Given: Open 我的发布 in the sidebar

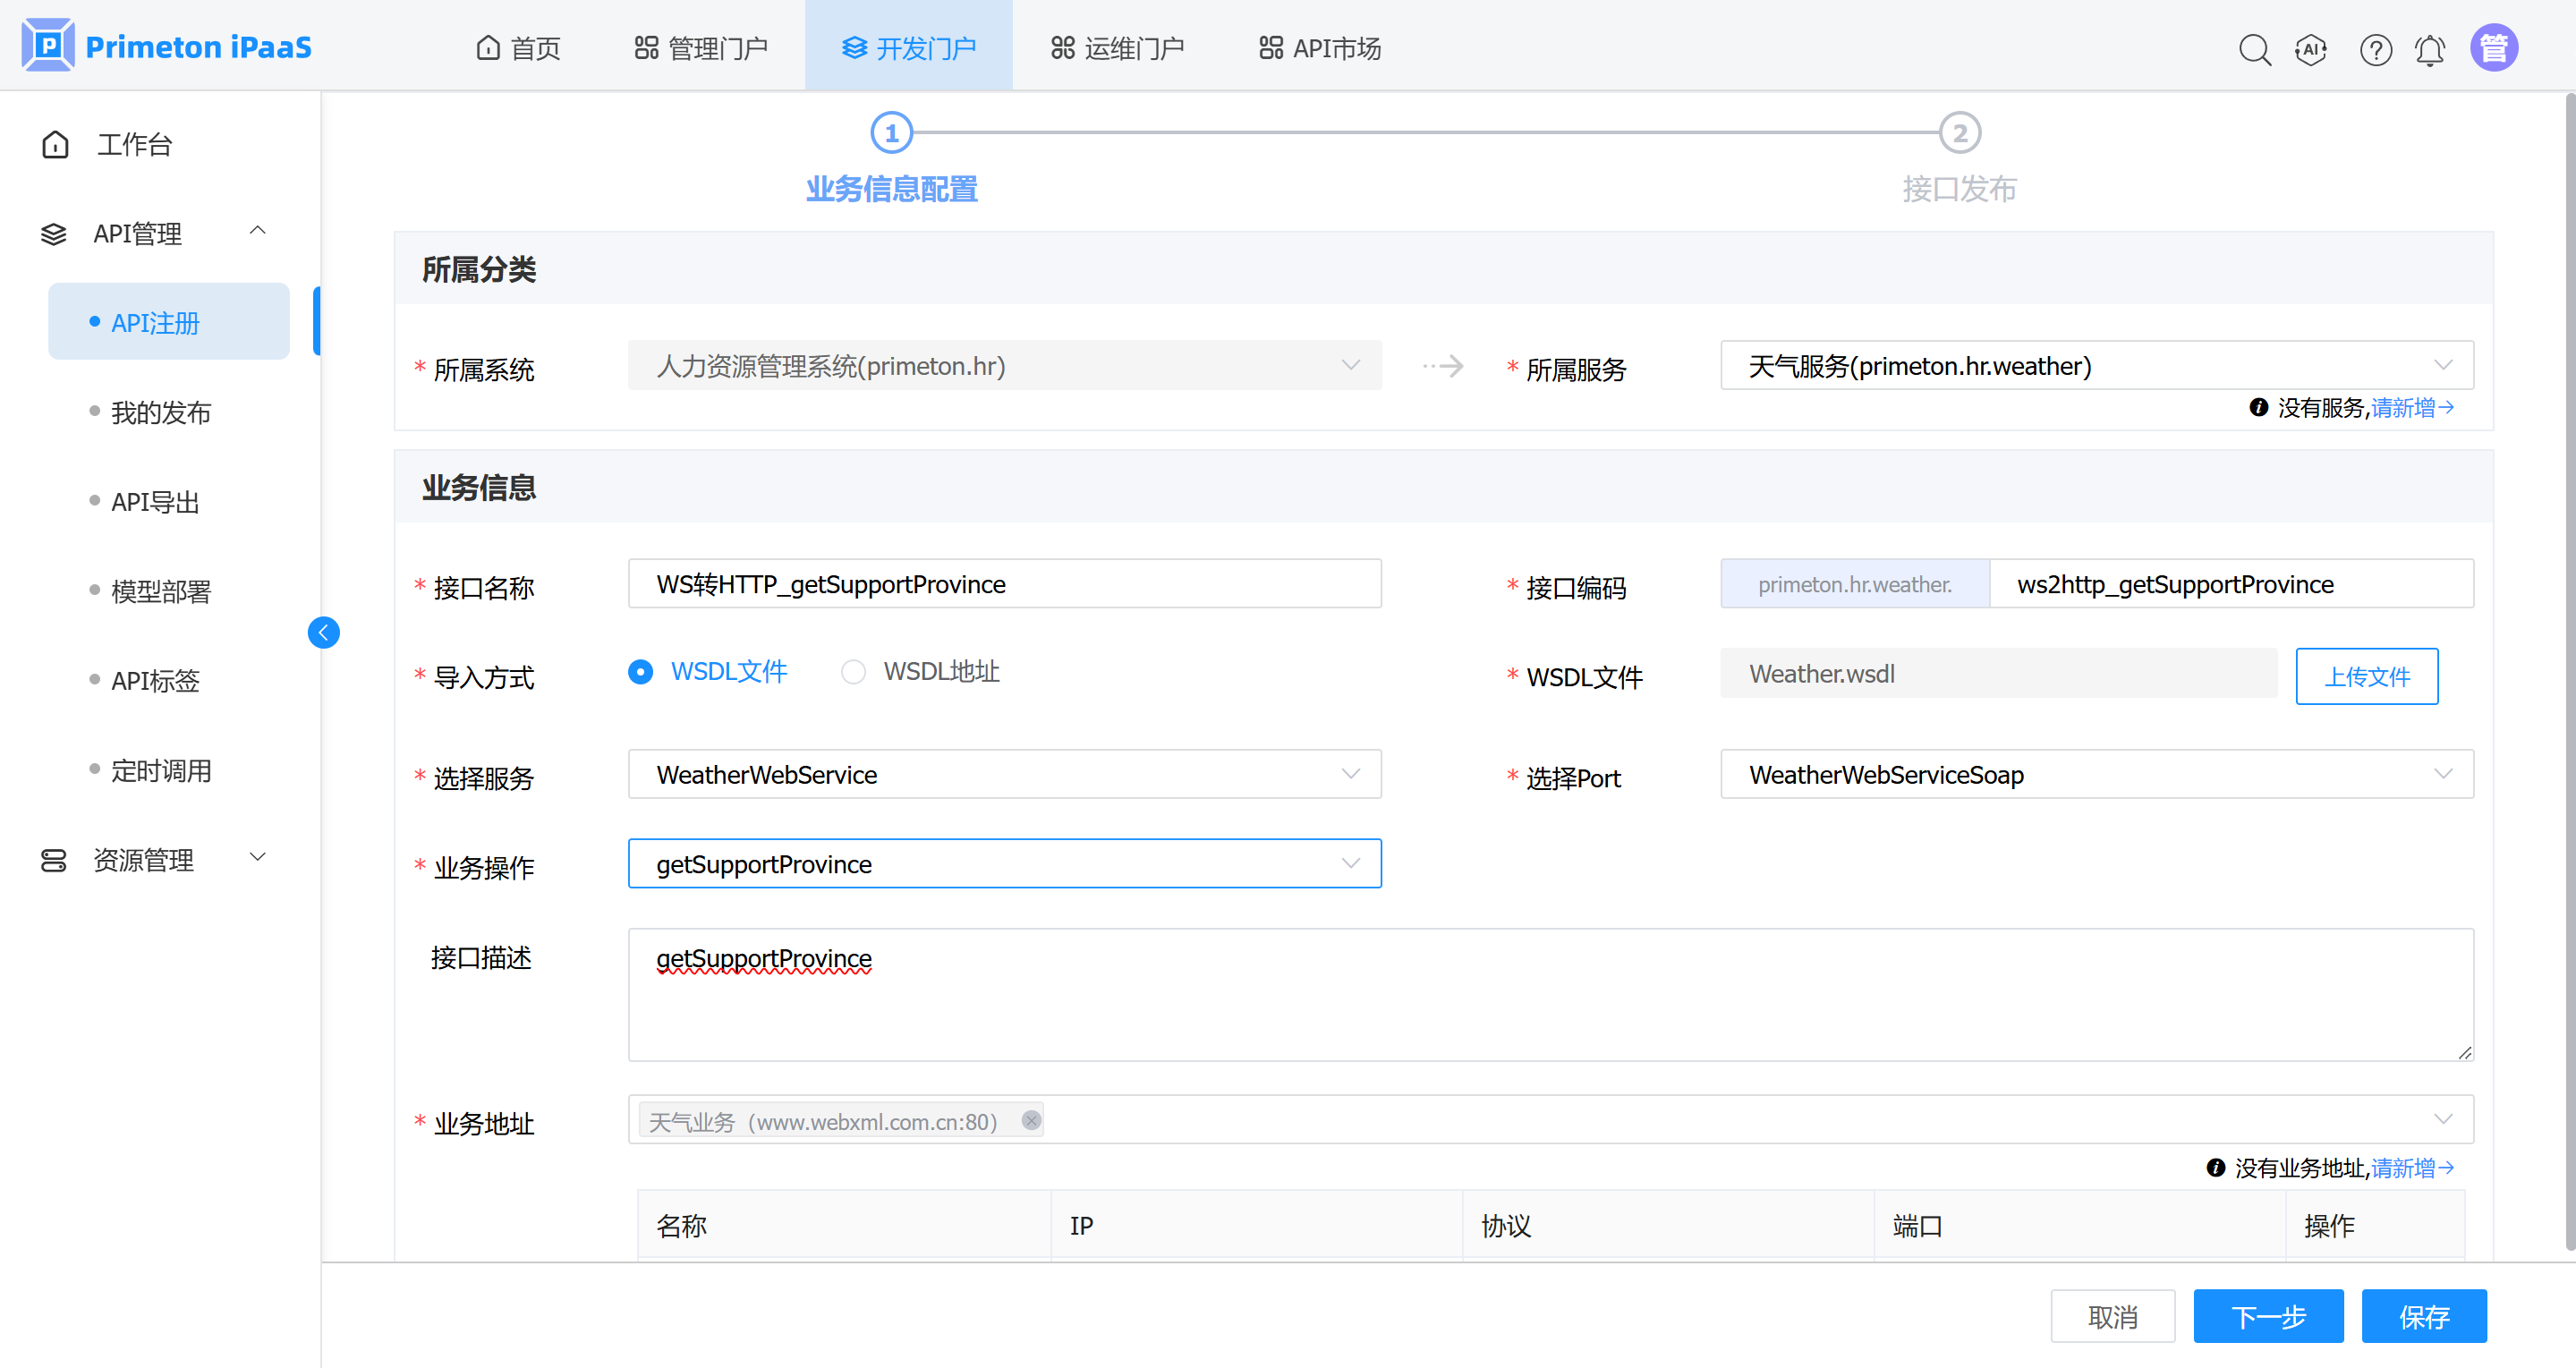Looking at the screenshot, I should click(x=161, y=412).
